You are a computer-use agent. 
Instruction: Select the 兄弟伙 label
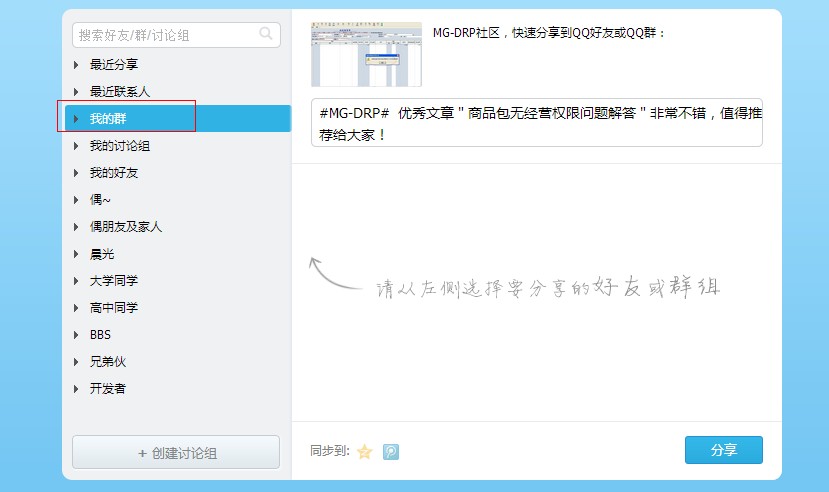click(x=108, y=361)
